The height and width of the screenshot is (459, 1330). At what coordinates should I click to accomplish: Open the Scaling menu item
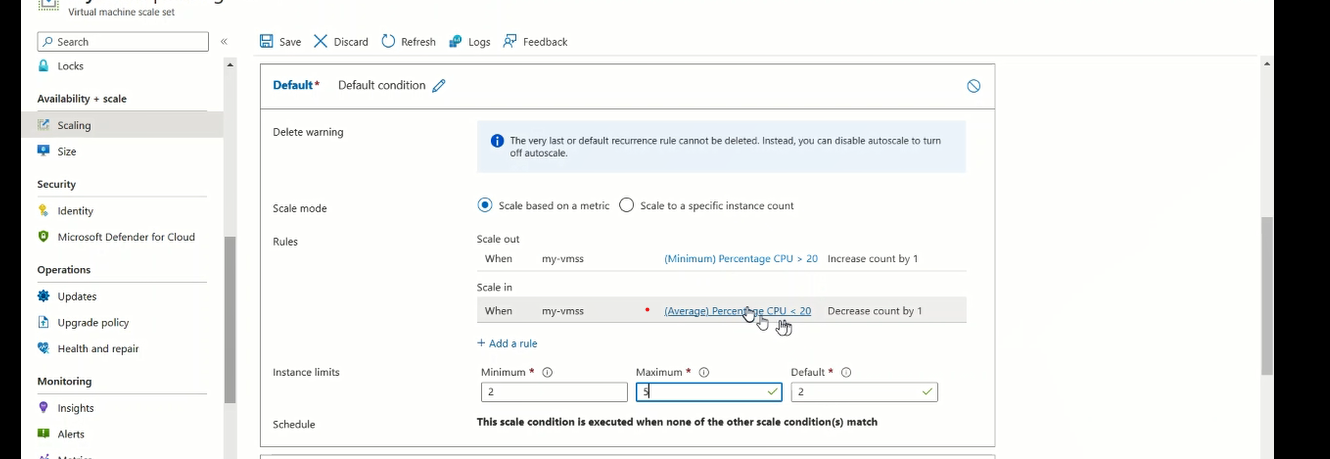74,126
